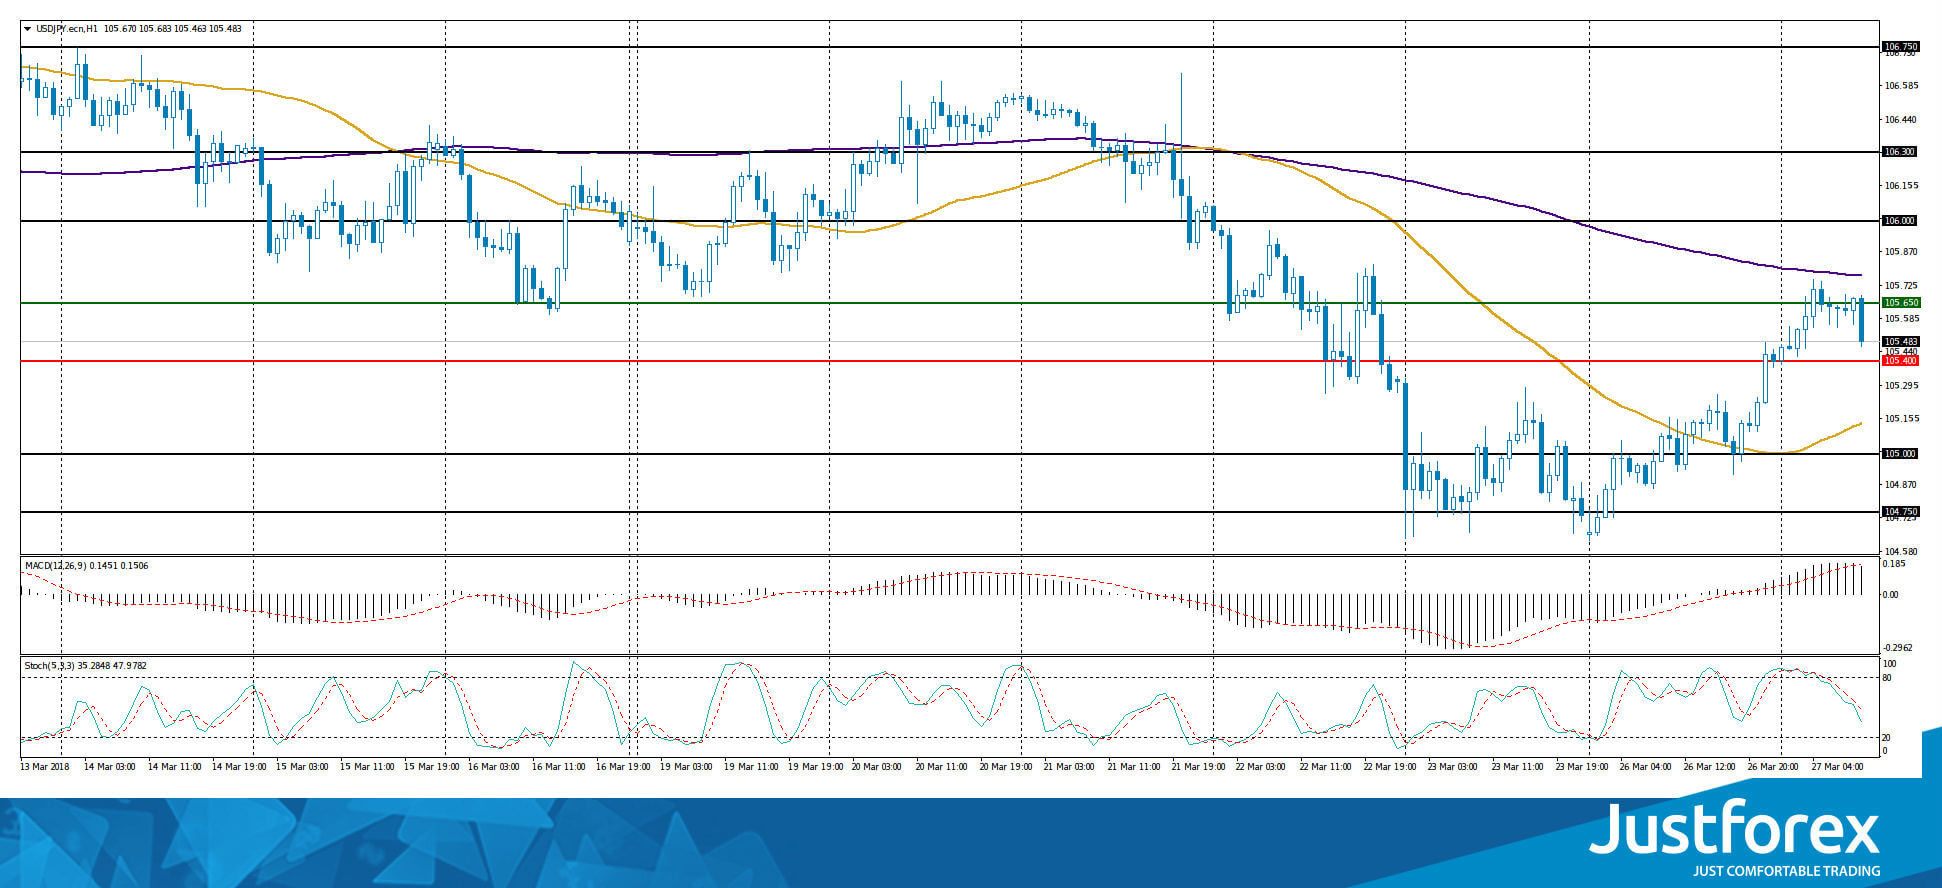Click the red 105.400 price label
Image resolution: width=1942 pixels, height=888 pixels.
coord(1900,361)
